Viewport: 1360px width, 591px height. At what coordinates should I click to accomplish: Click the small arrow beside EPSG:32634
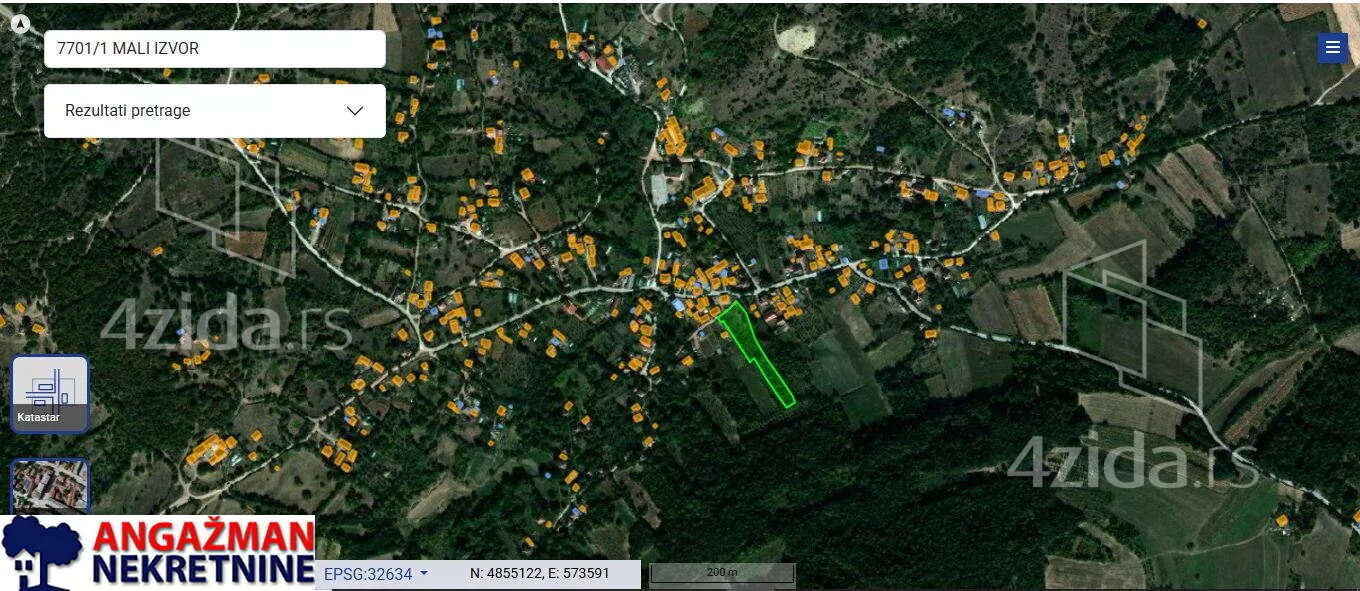pos(424,574)
